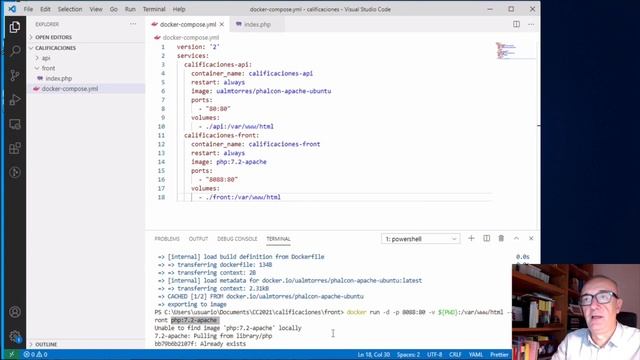The width and height of the screenshot is (640, 360).
Task: Change language mode via 'YAML' status item
Action: [x=476, y=355]
